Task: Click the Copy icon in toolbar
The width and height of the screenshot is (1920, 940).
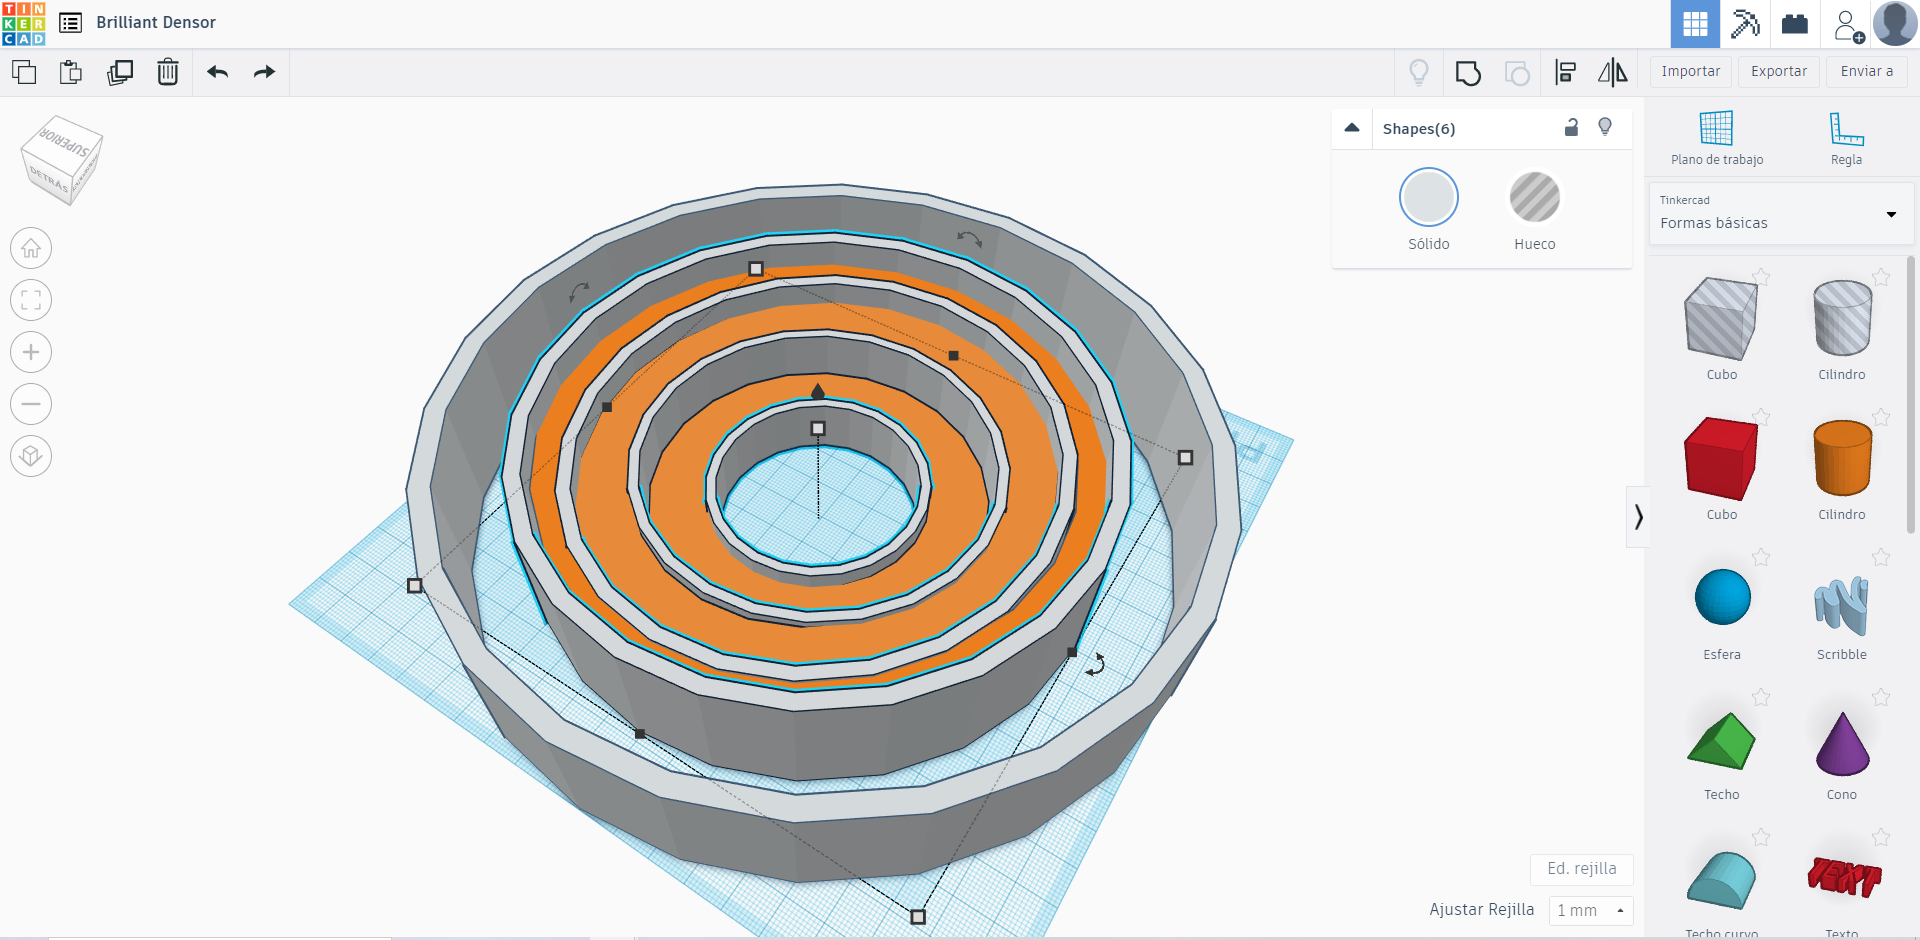Action: click(24, 72)
